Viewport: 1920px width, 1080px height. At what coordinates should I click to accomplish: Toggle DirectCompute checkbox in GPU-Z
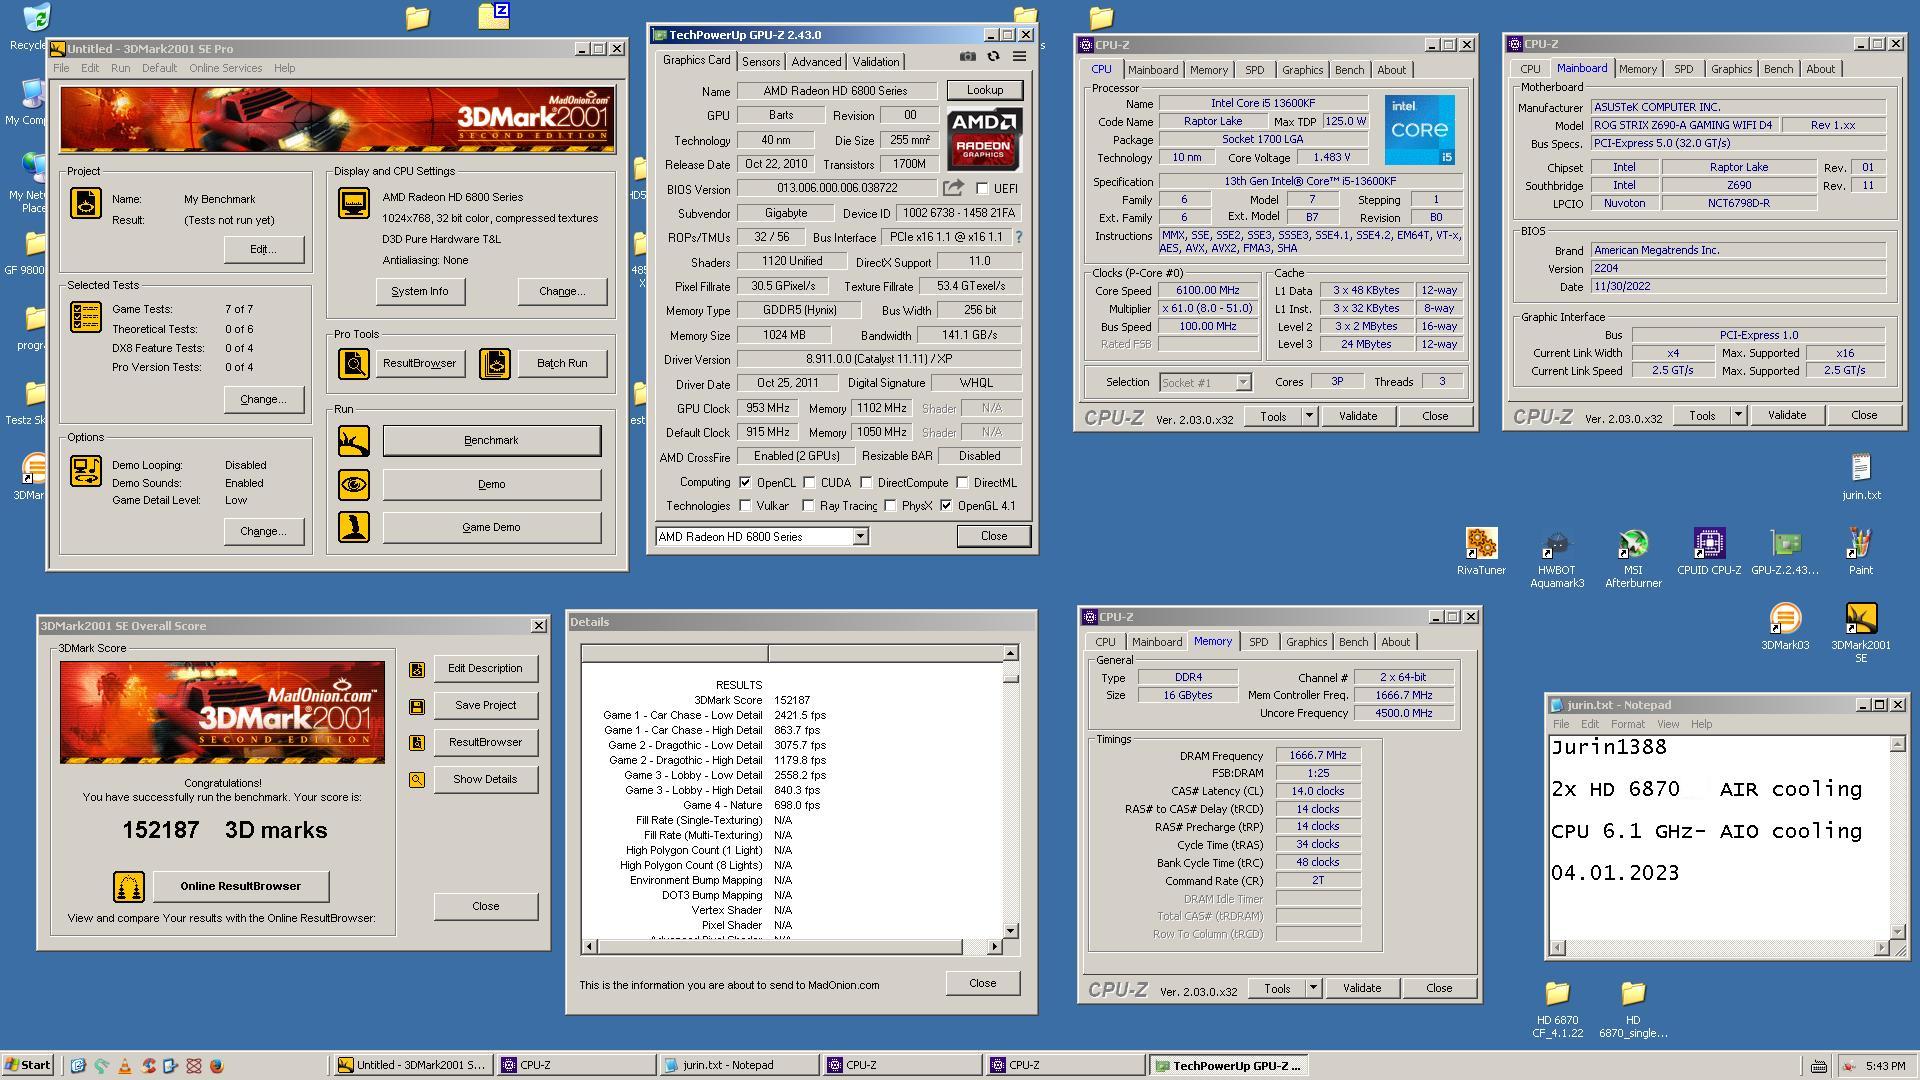click(866, 482)
